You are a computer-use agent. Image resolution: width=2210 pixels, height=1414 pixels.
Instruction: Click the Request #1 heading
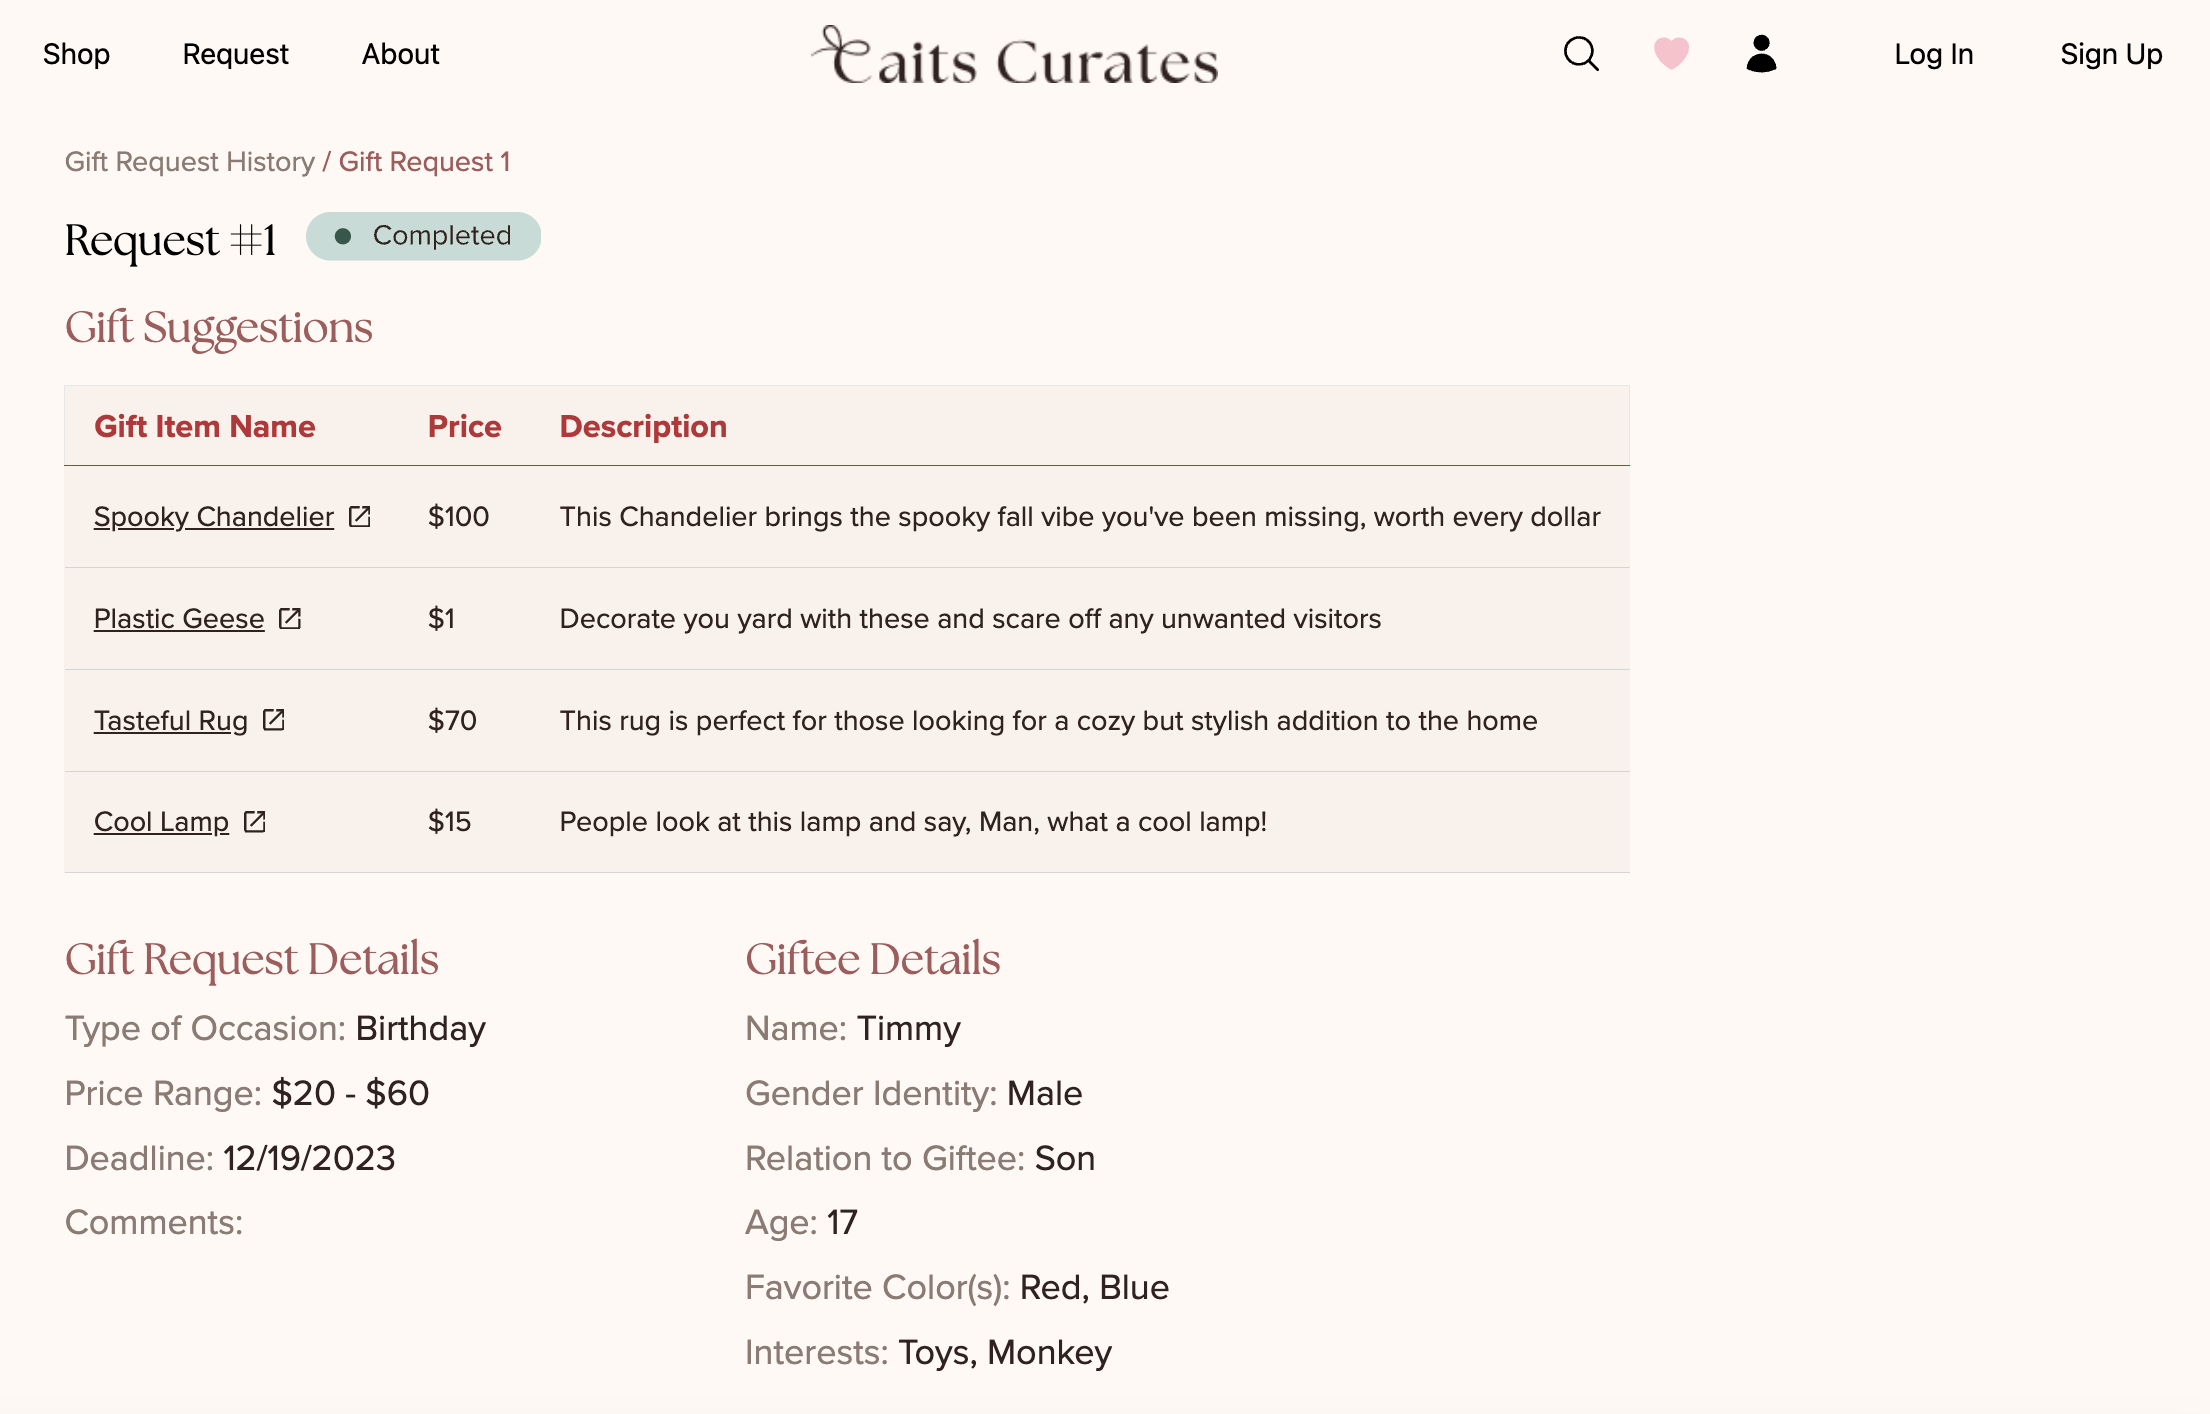point(170,240)
